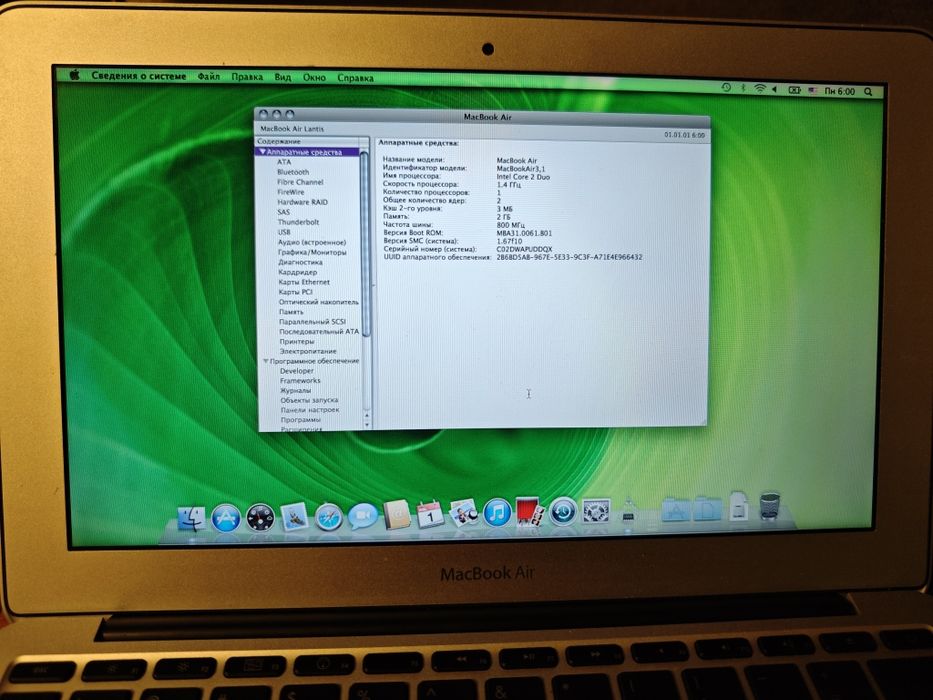Launch Safari from the Dock
Viewport: 933px width, 700px height.
tap(328, 516)
